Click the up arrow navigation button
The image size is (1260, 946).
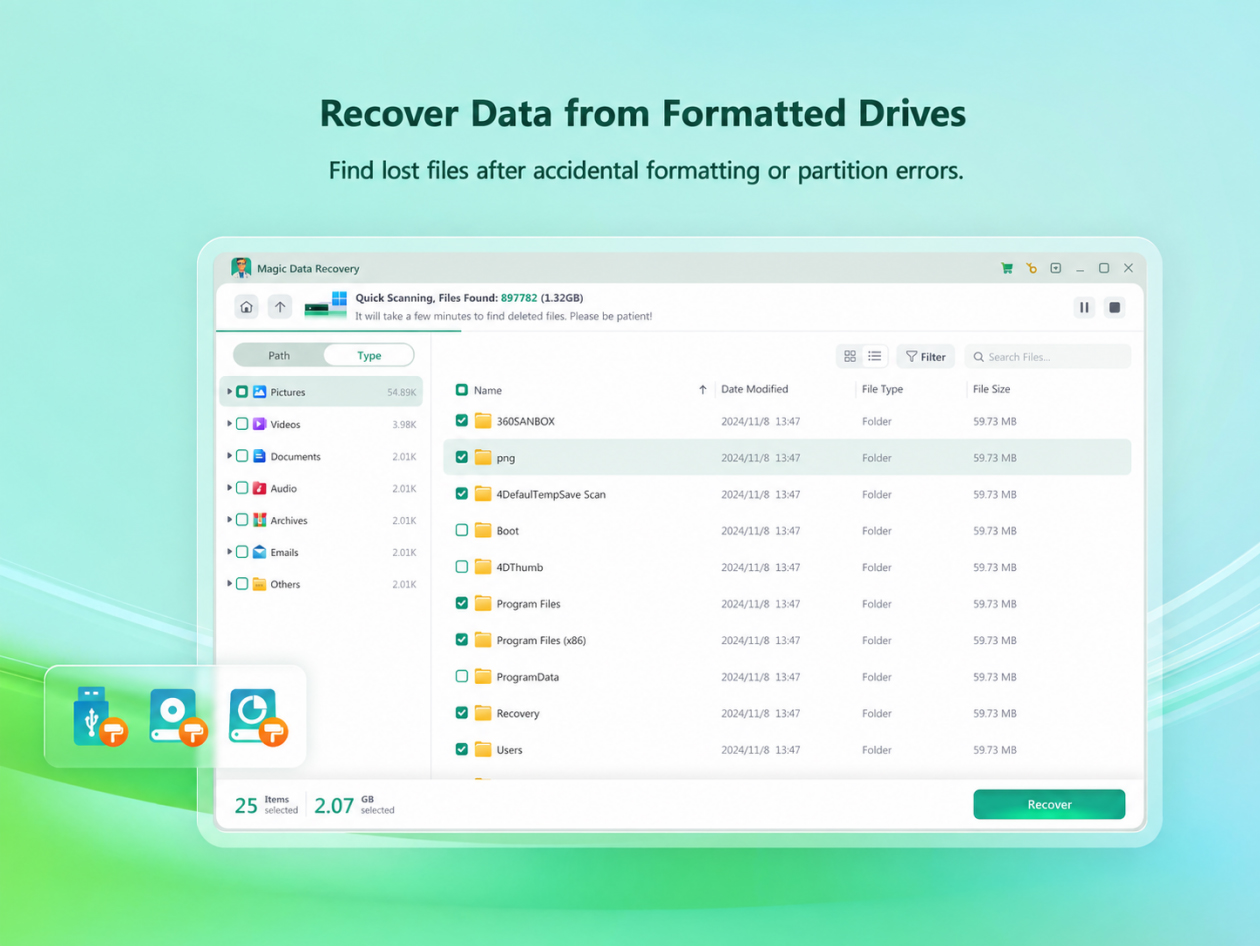click(x=280, y=307)
